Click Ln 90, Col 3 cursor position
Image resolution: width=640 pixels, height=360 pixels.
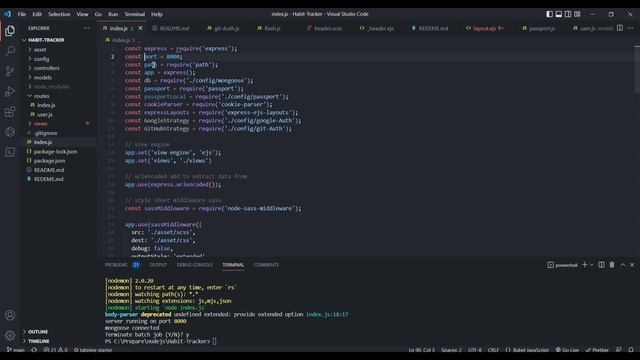pyautogui.click(x=422, y=350)
